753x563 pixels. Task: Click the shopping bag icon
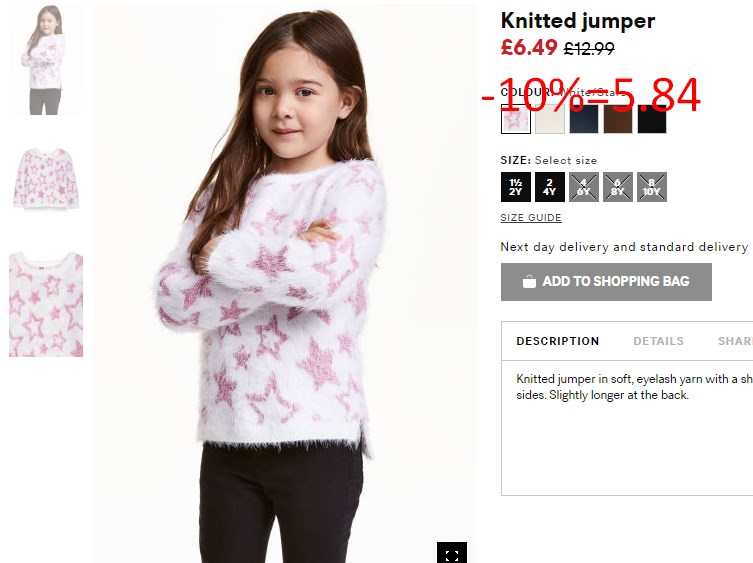[x=529, y=282]
